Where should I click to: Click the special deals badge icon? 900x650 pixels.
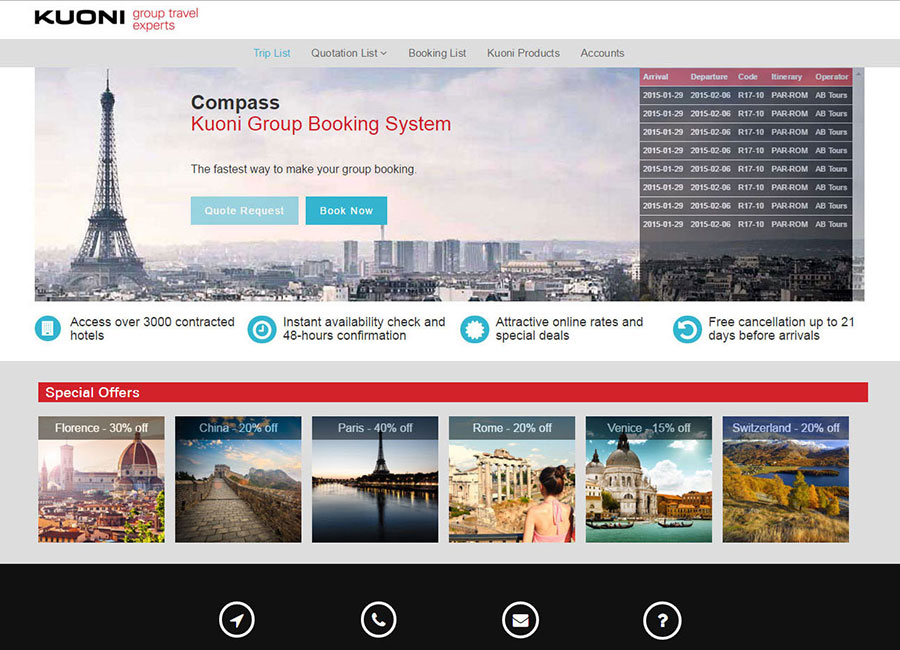[474, 329]
